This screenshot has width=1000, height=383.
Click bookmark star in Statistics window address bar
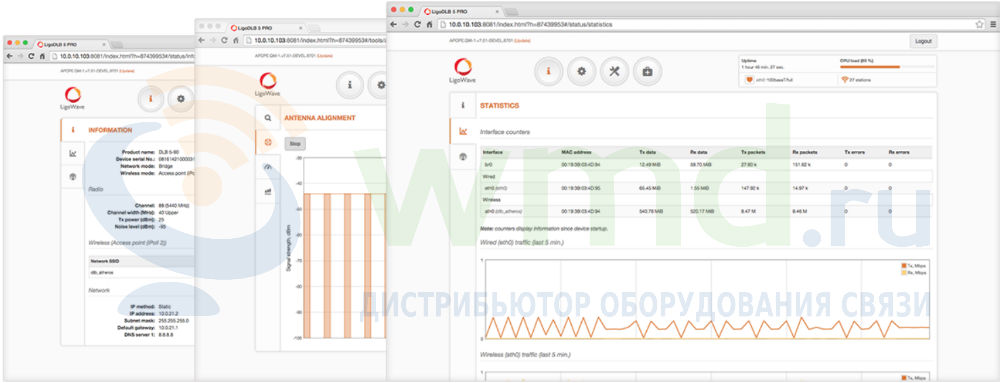[979, 24]
